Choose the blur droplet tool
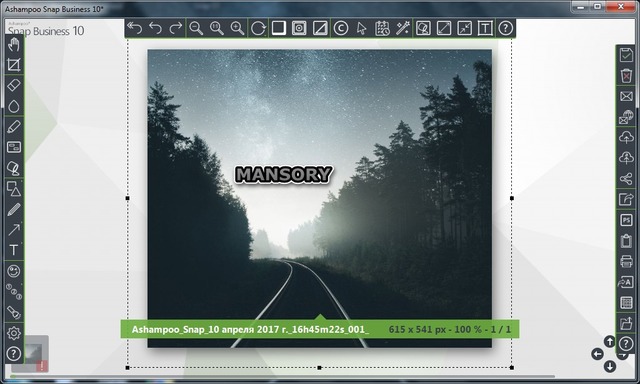The width and height of the screenshot is (640, 384). (13, 106)
